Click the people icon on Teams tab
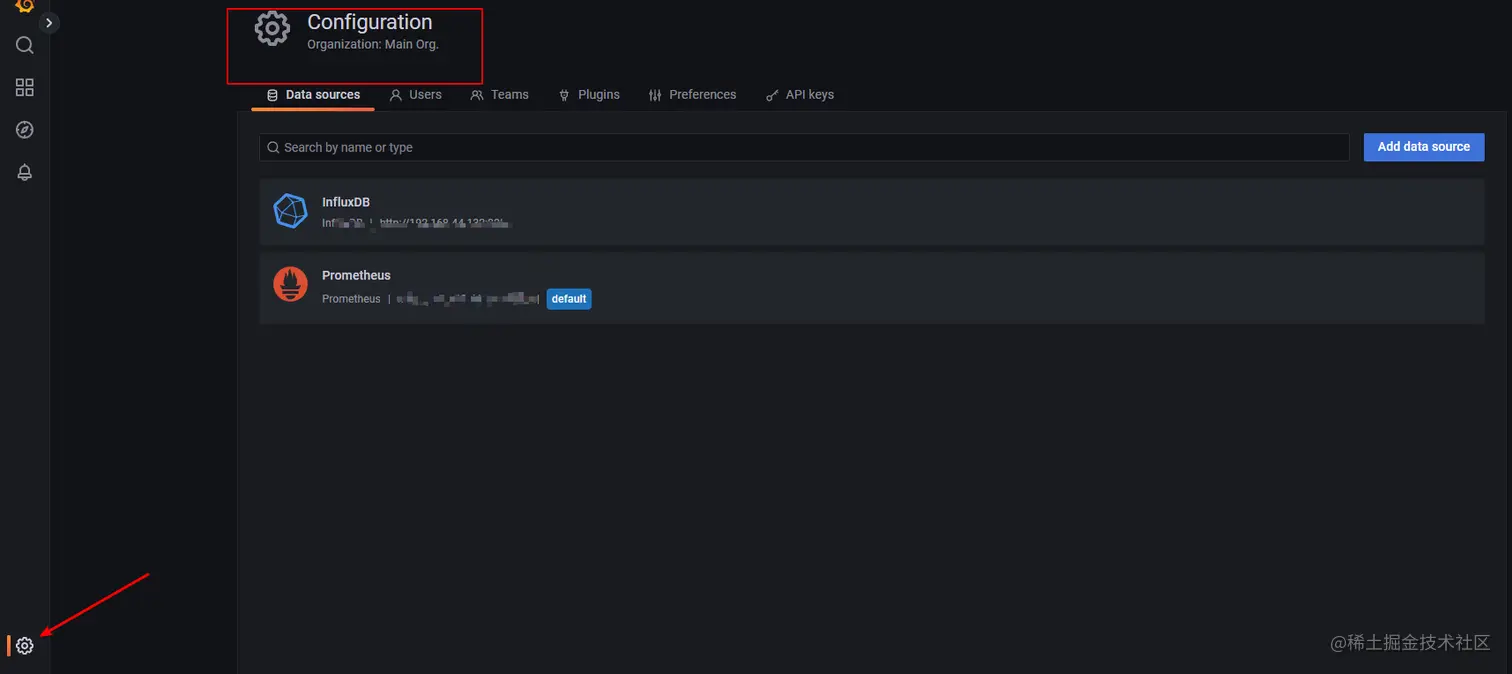 pyautogui.click(x=477, y=95)
